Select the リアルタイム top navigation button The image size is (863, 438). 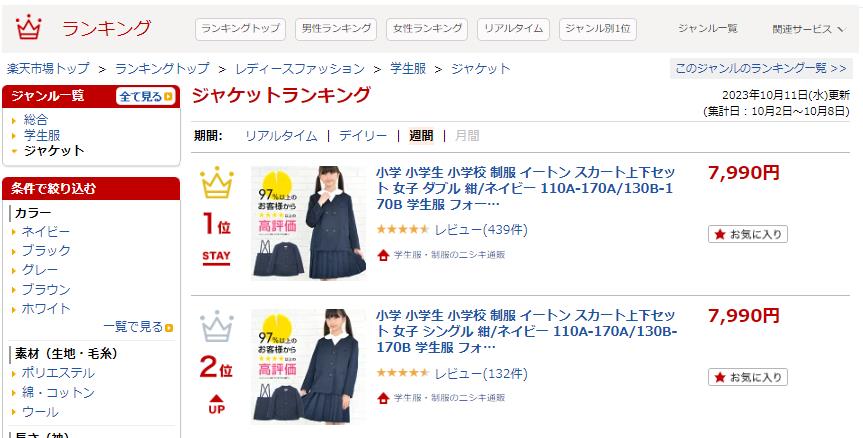[513, 29]
